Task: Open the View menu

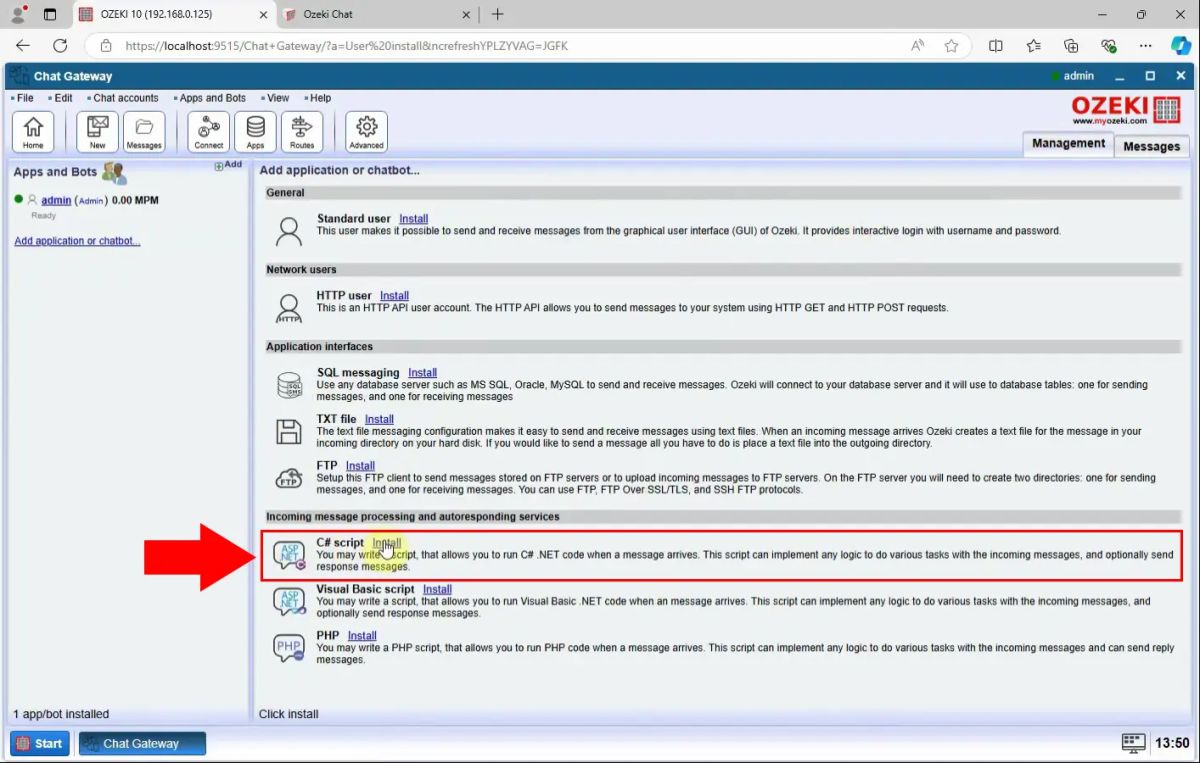Action: (278, 98)
